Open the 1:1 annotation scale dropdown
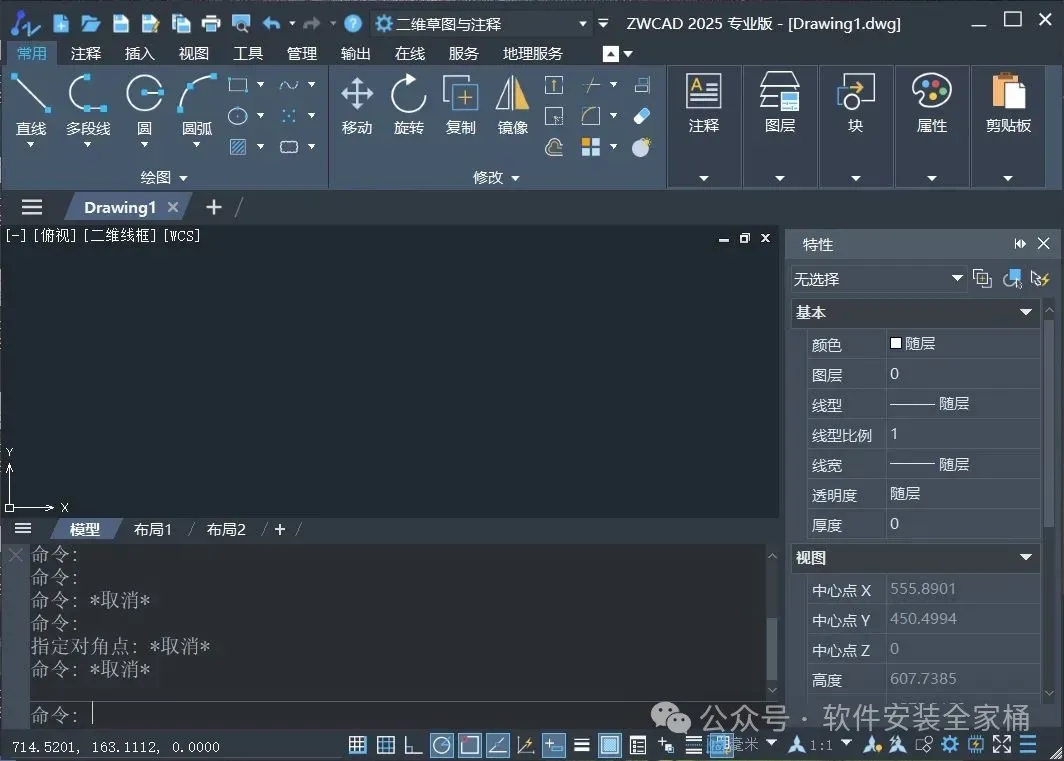The height and width of the screenshot is (761, 1064). point(846,743)
